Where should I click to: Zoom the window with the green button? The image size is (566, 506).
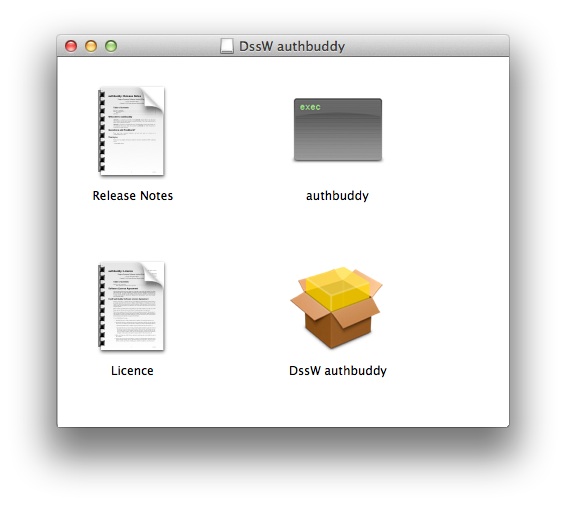pyautogui.click(x=111, y=46)
